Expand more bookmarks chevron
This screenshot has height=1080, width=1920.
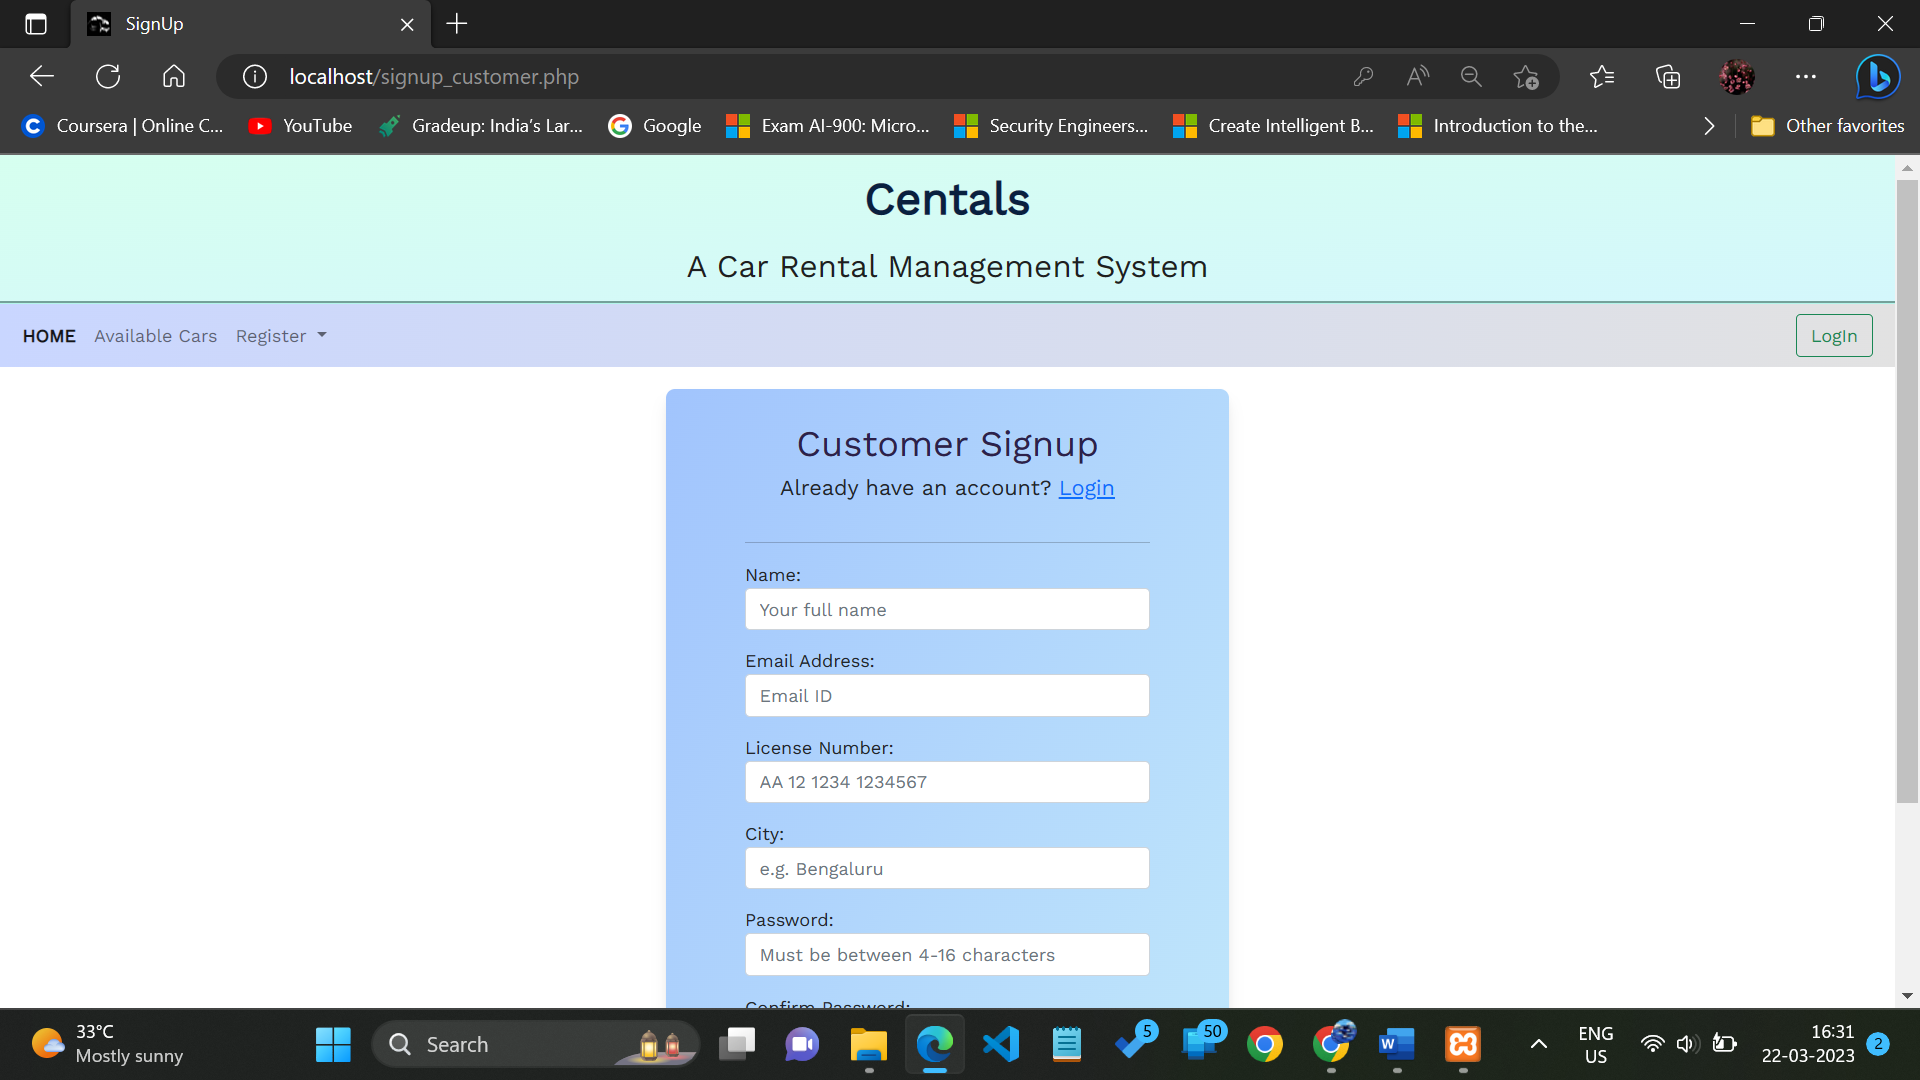(1709, 126)
